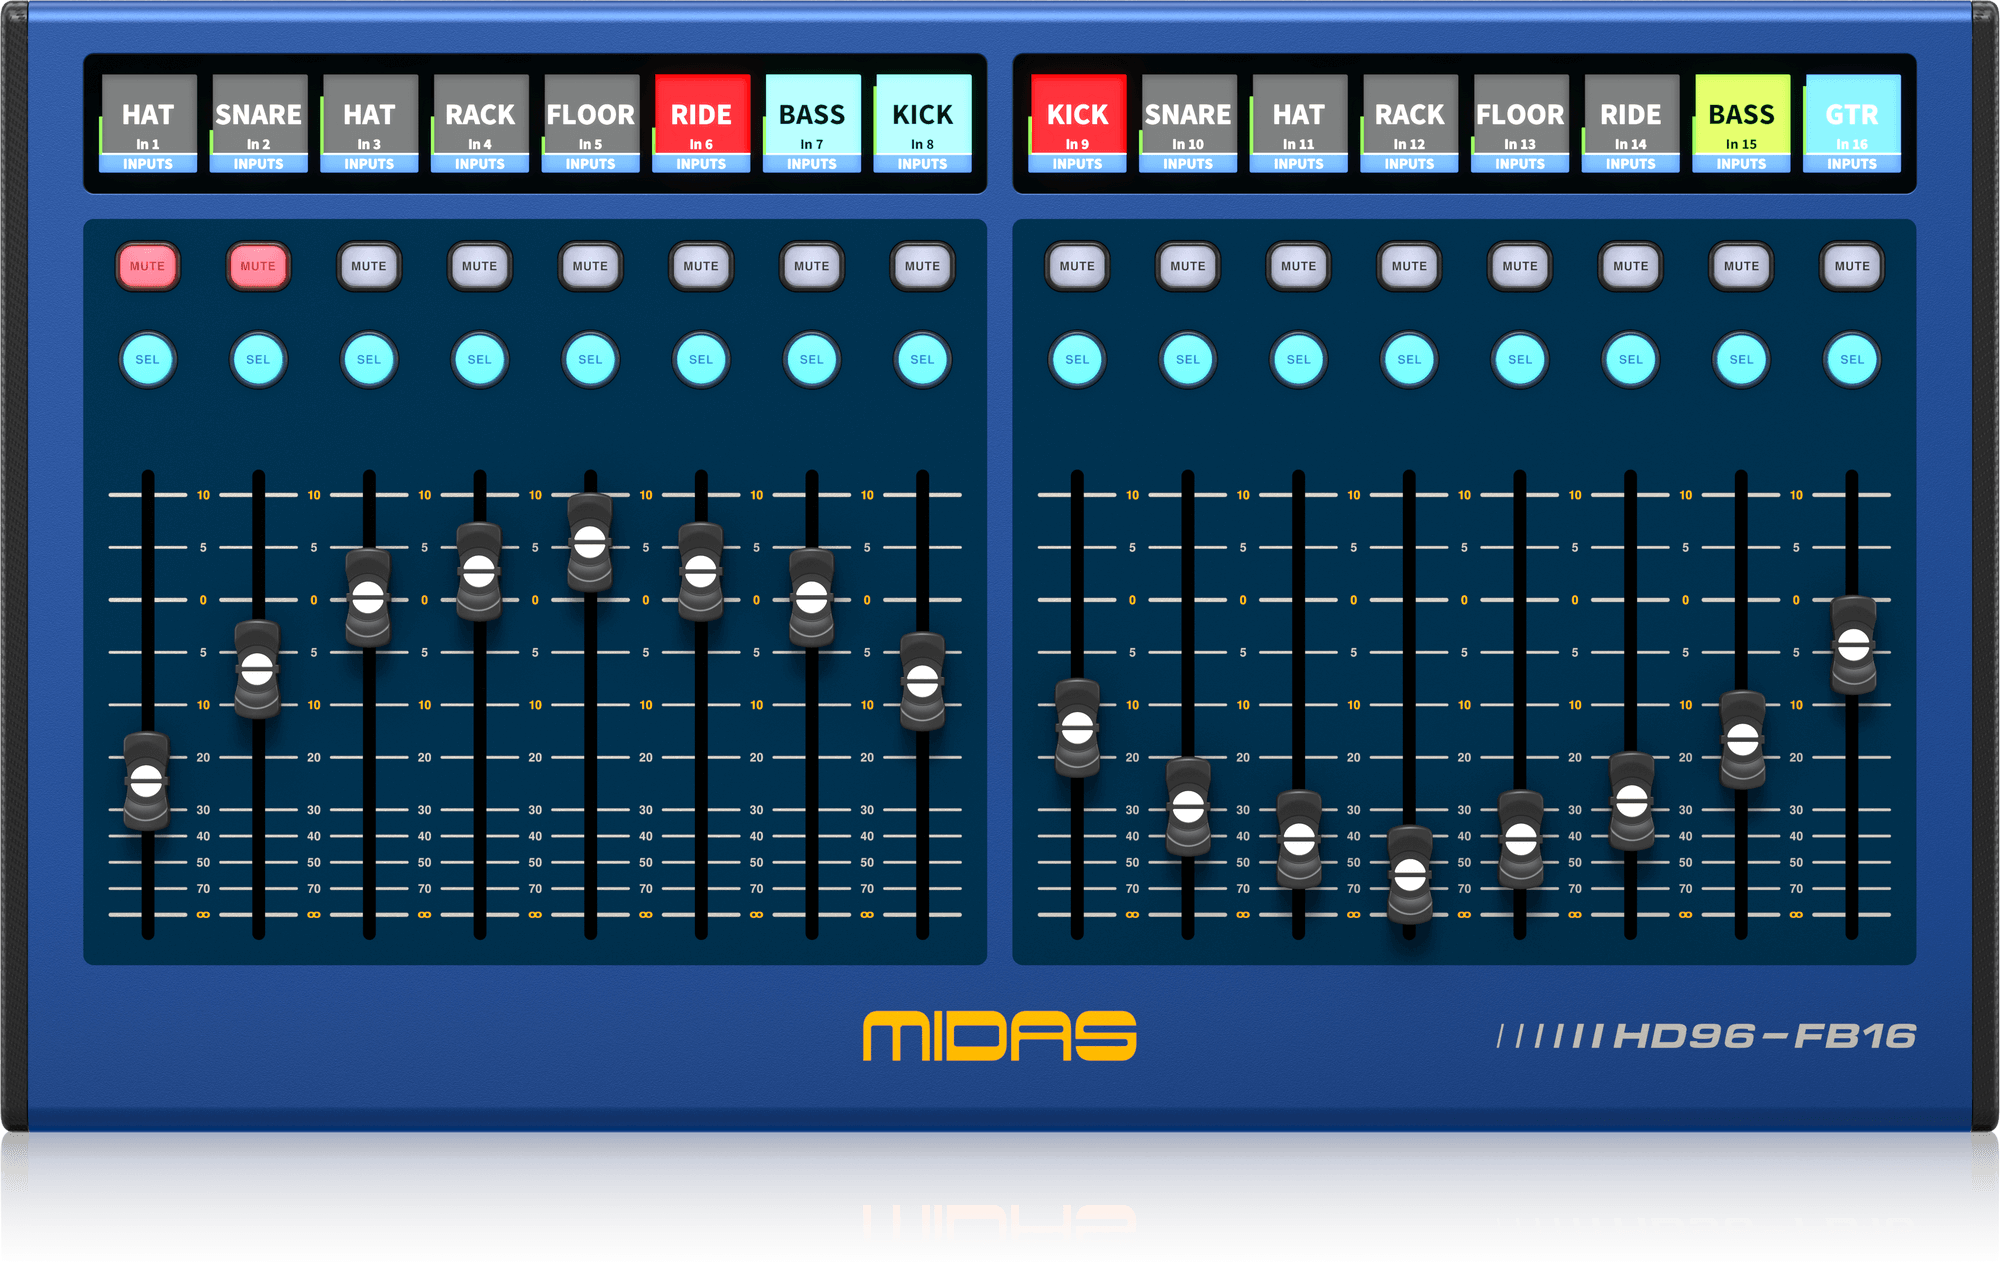Mute the RIDE In 6 channel
Viewport: 2000px width, 1266px height.
(x=700, y=266)
